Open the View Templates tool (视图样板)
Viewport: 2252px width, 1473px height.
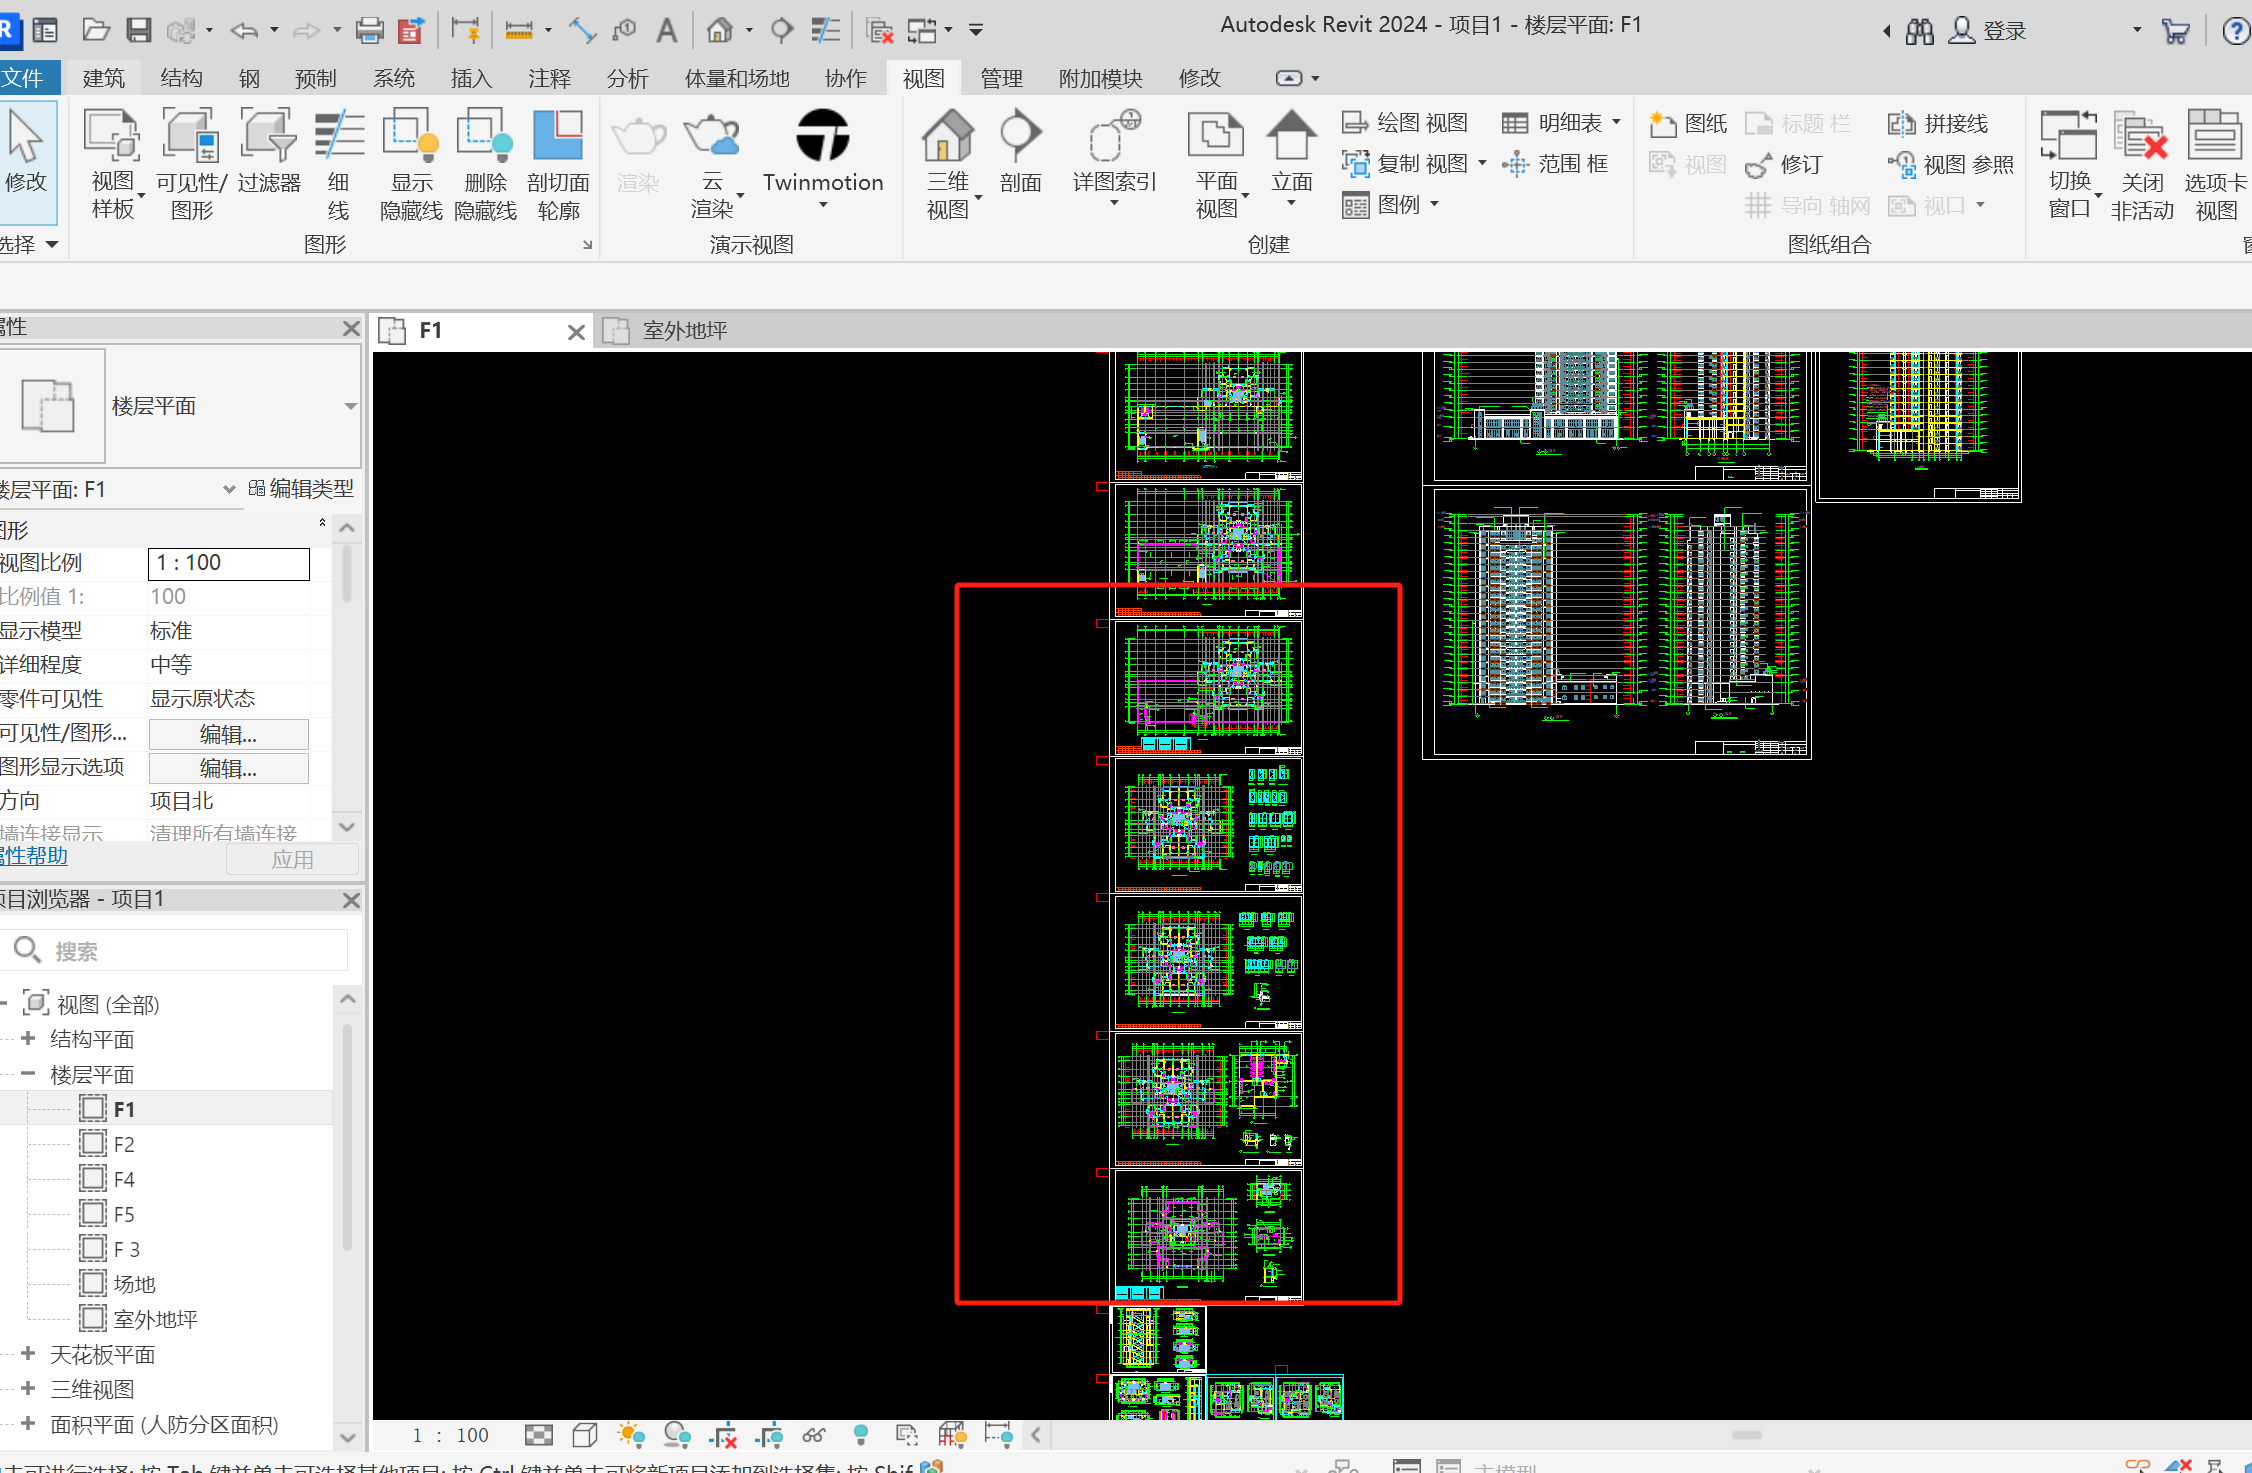coord(113,166)
